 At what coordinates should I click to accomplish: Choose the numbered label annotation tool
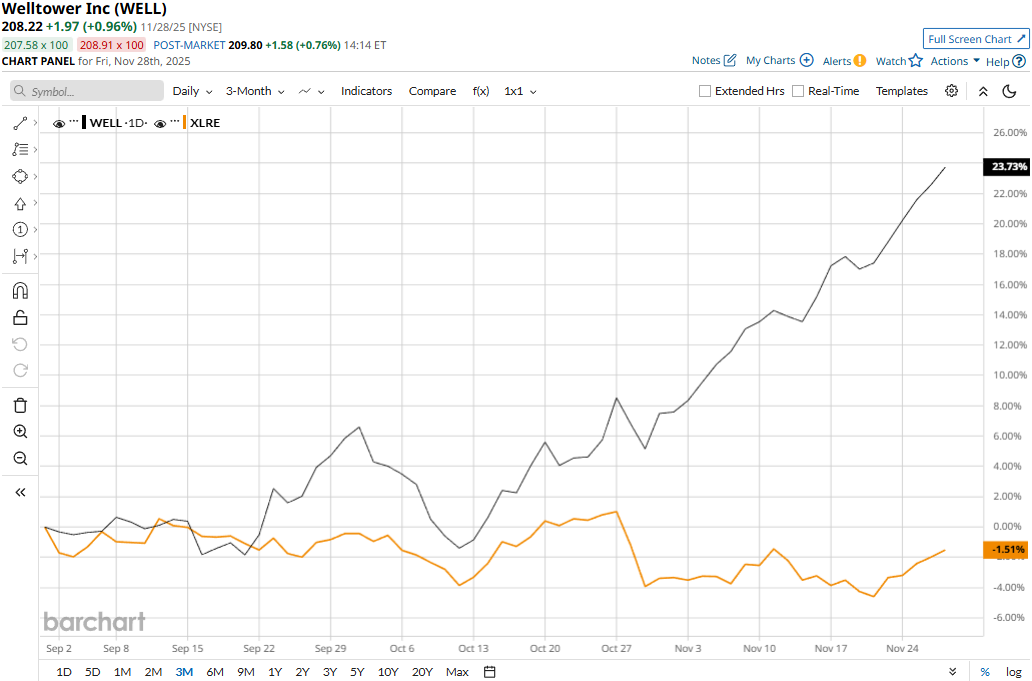[20, 230]
